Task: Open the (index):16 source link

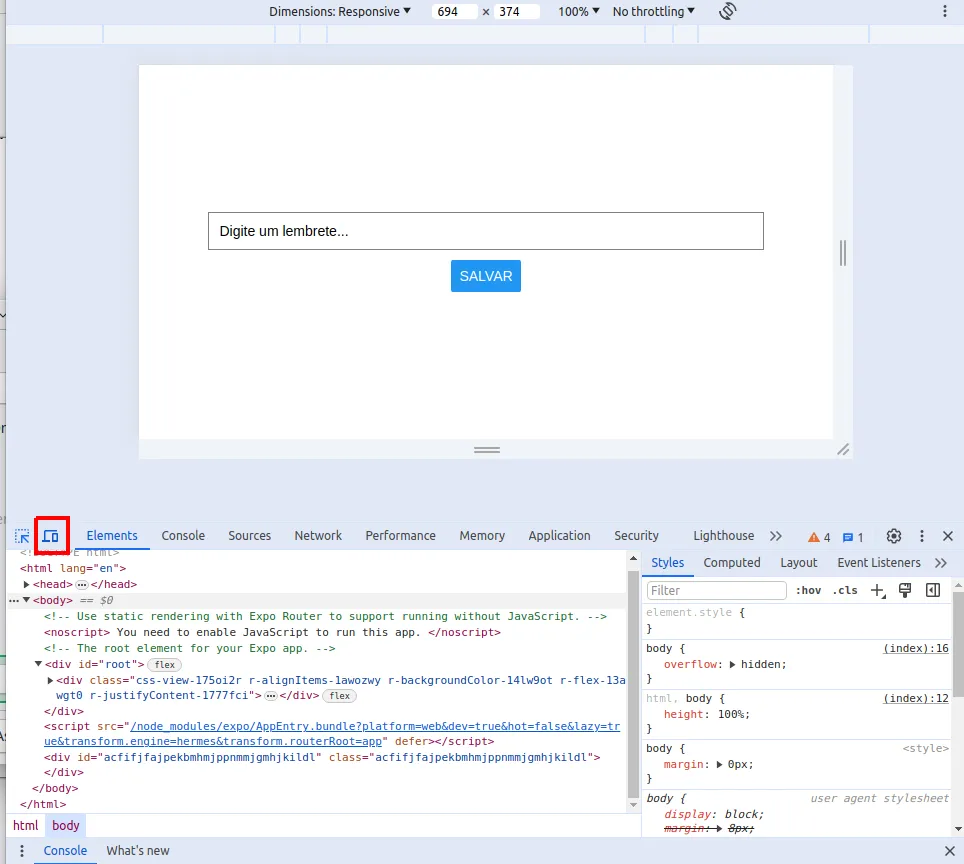Action: 916,648
